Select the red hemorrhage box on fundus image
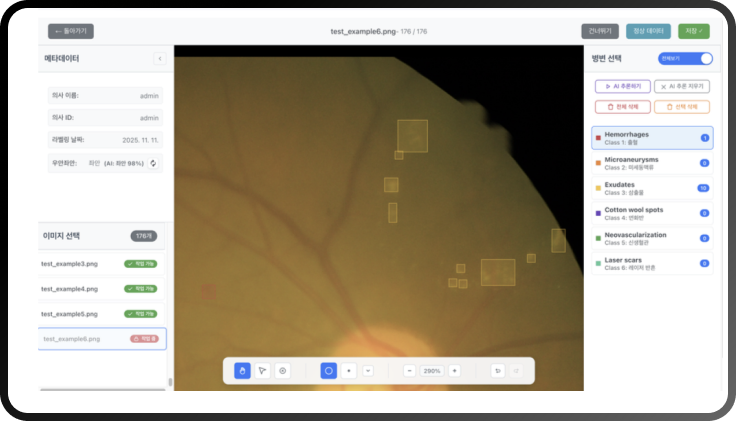Image resolution: width=736 pixels, height=421 pixels. click(208, 291)
